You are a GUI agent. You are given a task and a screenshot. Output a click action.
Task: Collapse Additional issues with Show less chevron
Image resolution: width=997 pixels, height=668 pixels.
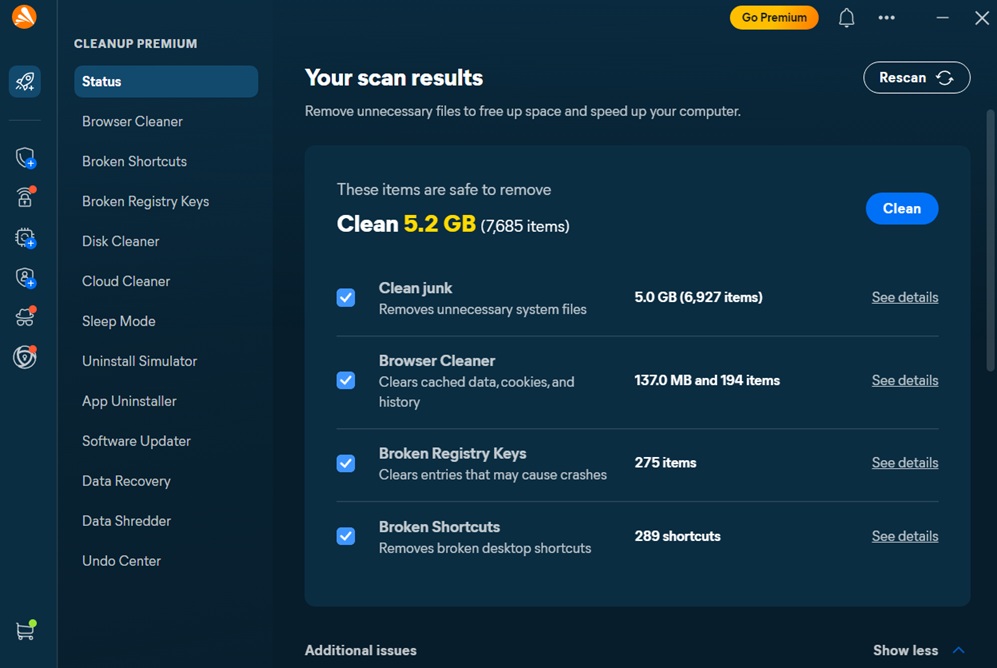pos(958,650)
